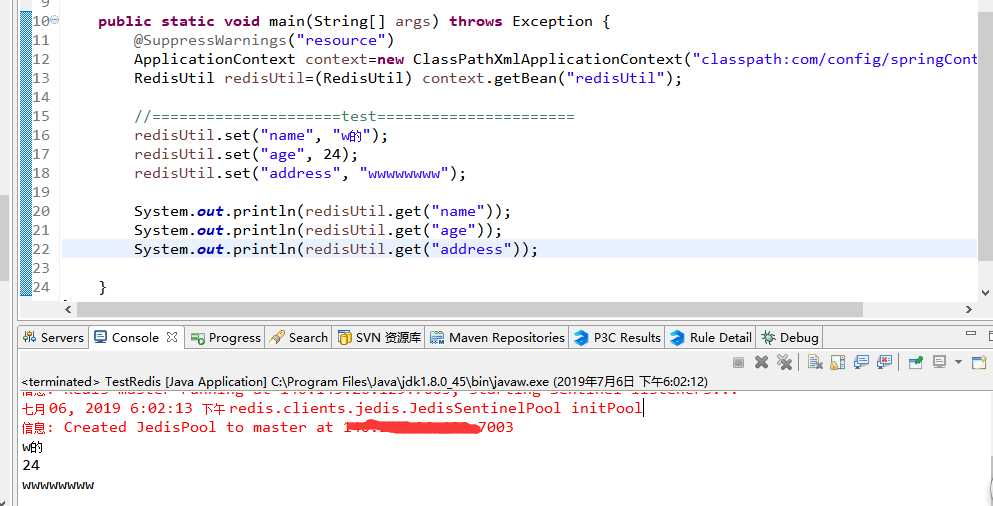Image resolution: width=993 pixels, height=506 pixels.
Task: Click the test comment line
Action: point(354,117)
